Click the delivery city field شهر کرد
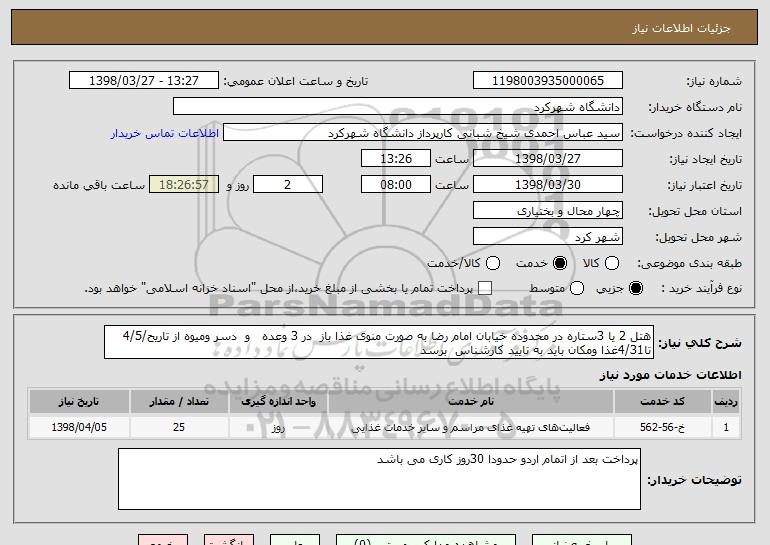Screen dimensions: 770x545 click(x=548, y=237)
